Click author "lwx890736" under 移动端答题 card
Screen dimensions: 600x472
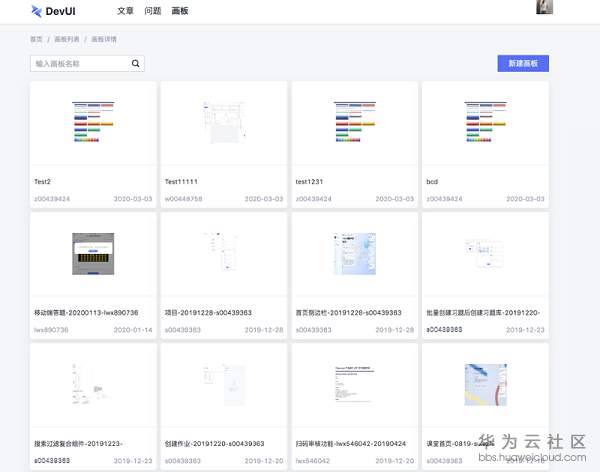pos(51,330)
